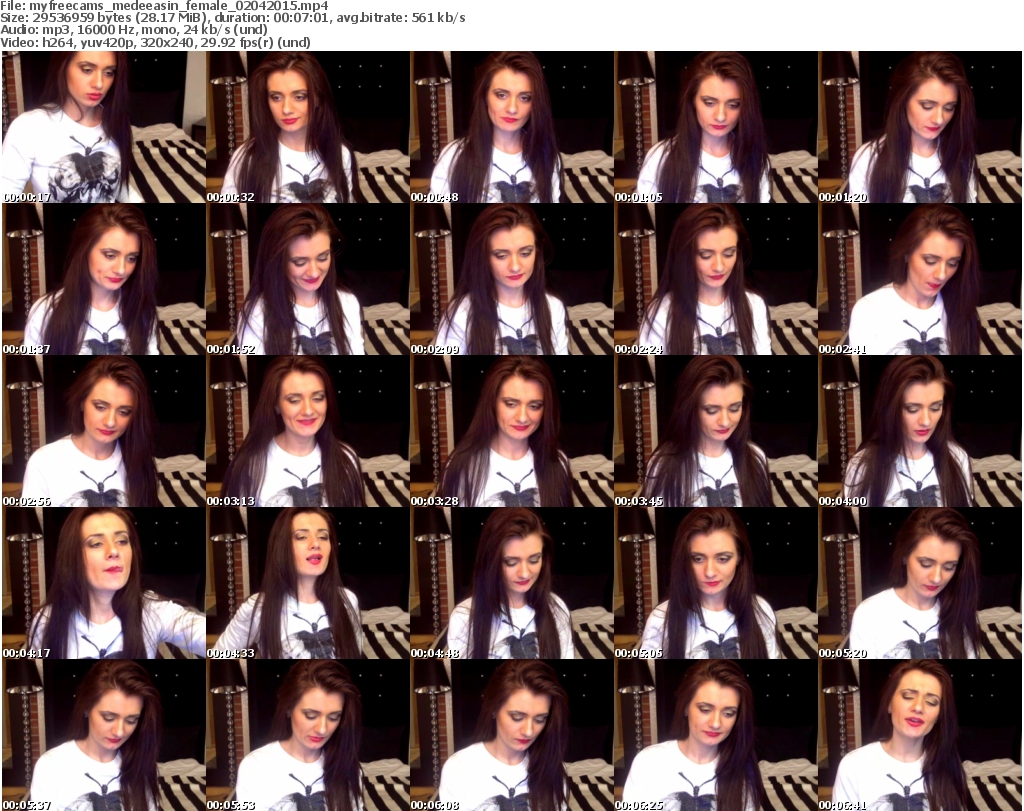This screenshot has width=1024, height=811.
Task: Open the frame stamped 00:02:41
Action: click(x=920, y=279)
